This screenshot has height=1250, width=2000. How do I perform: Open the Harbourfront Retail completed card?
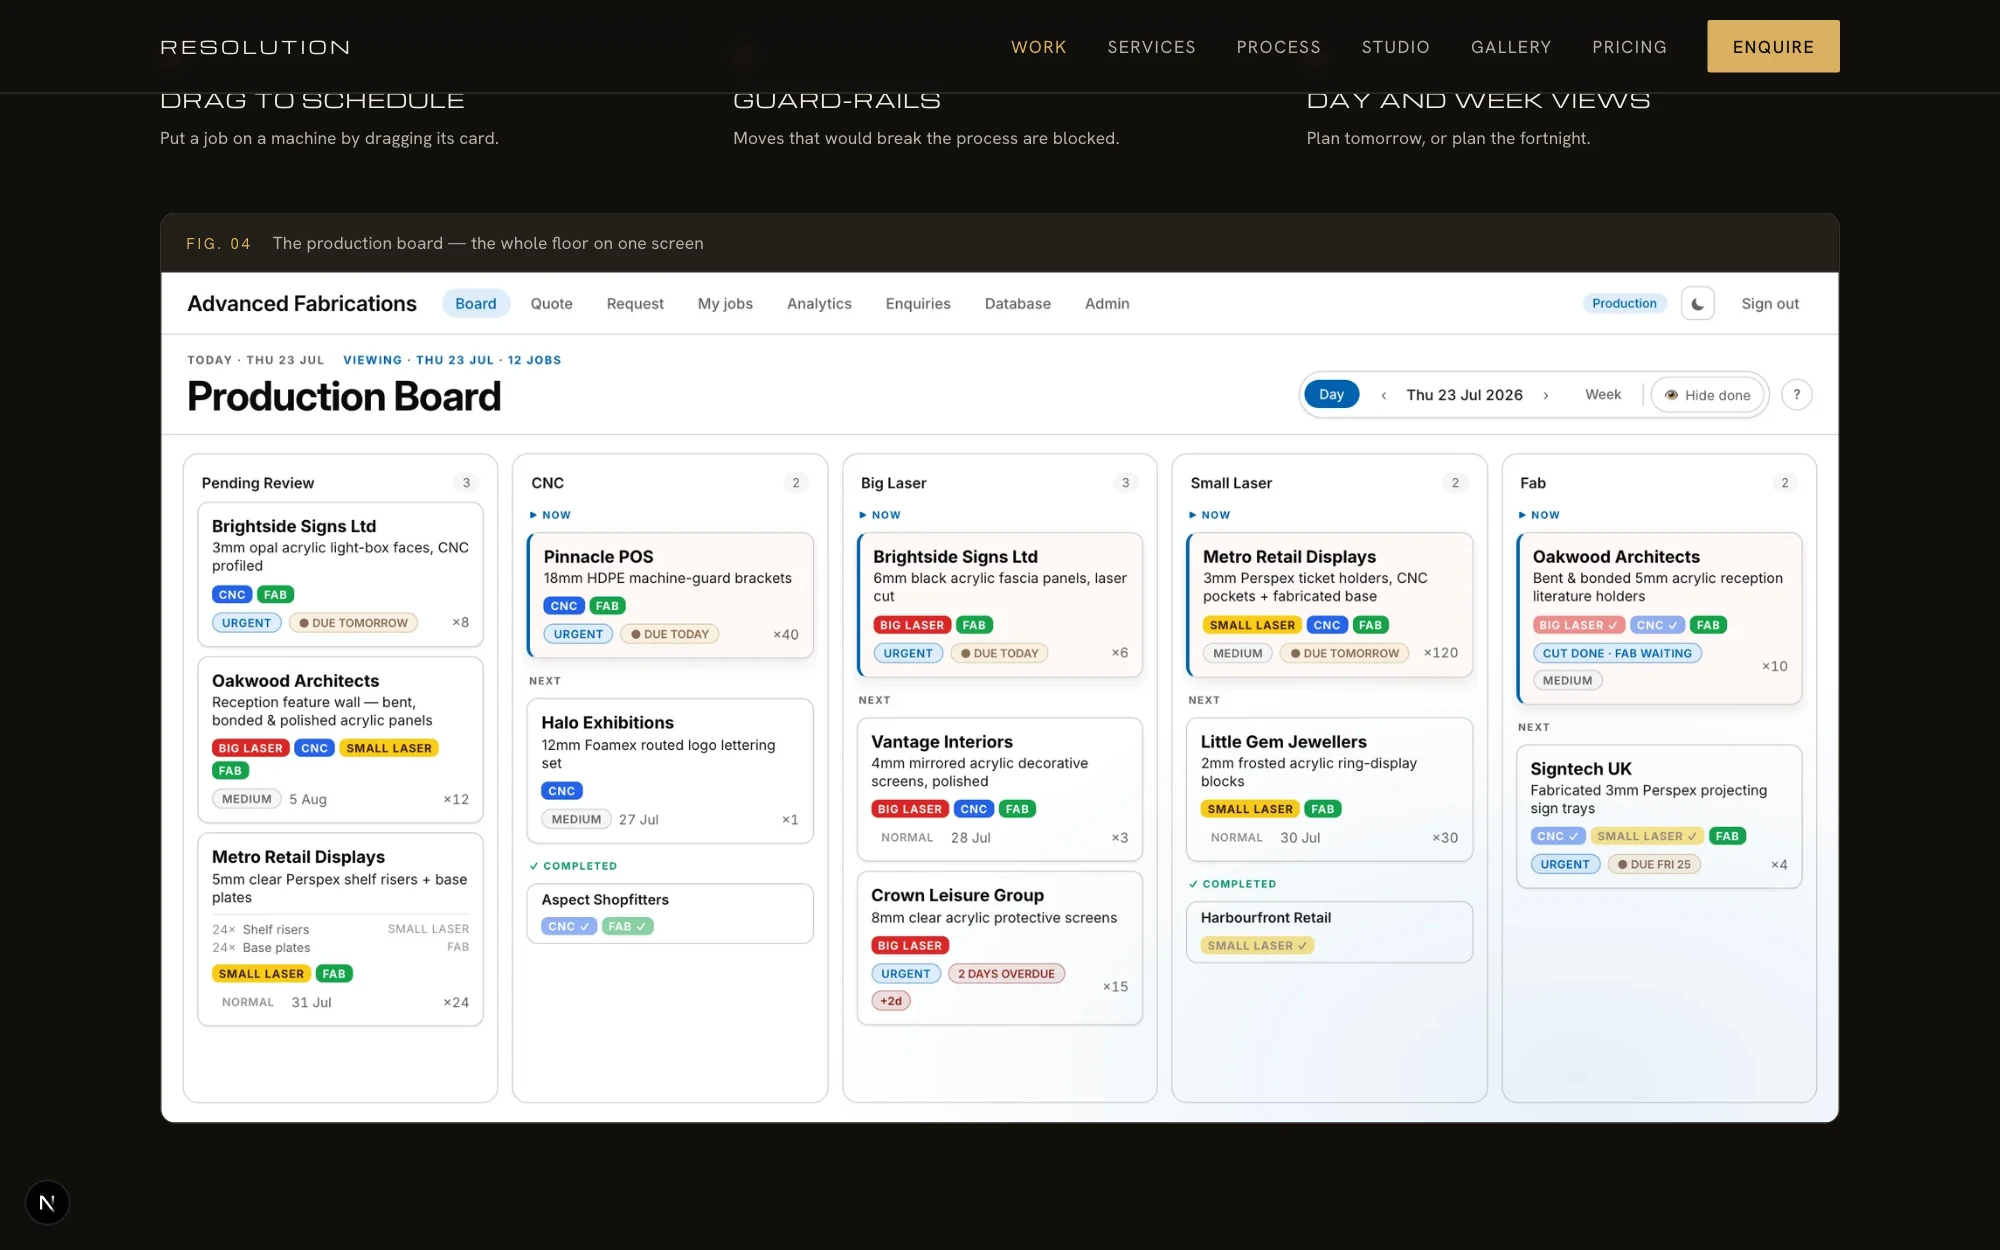tap(1329, 932)
